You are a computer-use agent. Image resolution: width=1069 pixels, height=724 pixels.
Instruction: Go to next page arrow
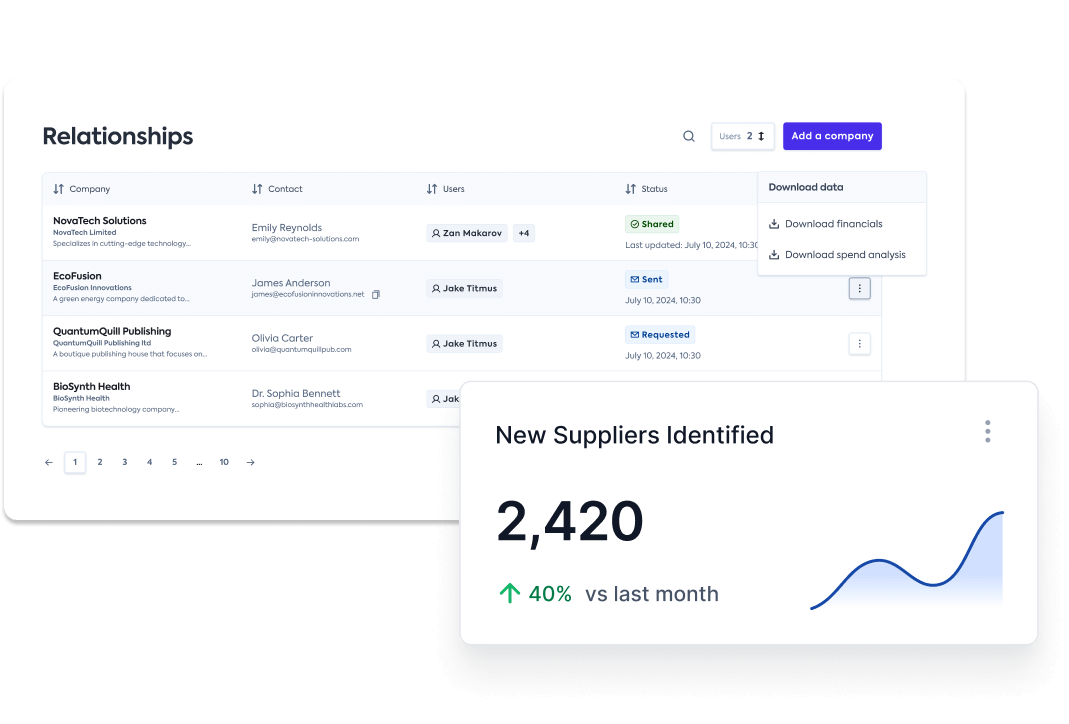click(x=250, y=462)
